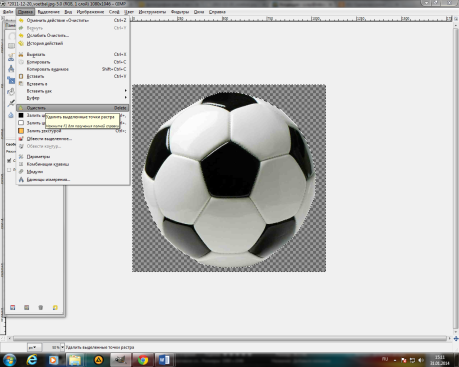Expand the 'Вставить как' submenu
Image resolution: width=459 pixels, height=367 pixels.
coord(73,91)
